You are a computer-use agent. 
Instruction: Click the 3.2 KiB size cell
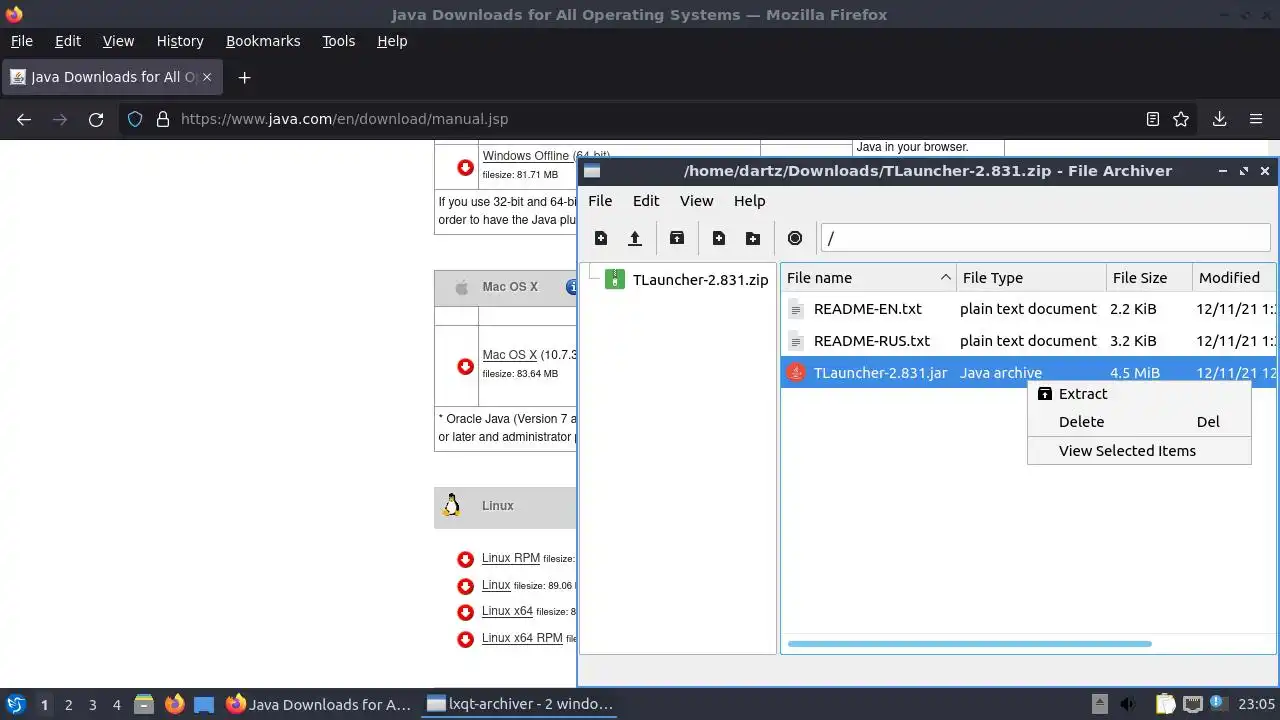[x=1133, y=341]
